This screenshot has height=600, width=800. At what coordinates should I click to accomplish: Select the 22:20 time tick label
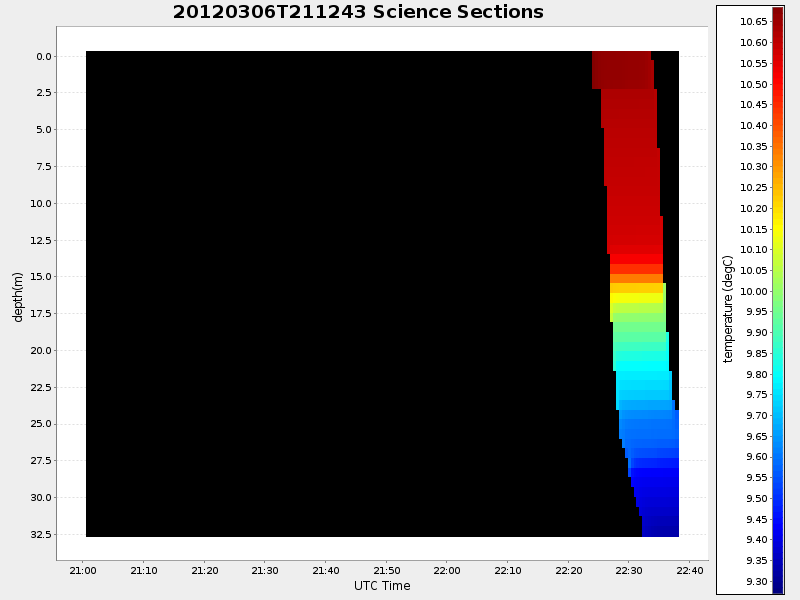pyautogui.click(x=568, y=570)
